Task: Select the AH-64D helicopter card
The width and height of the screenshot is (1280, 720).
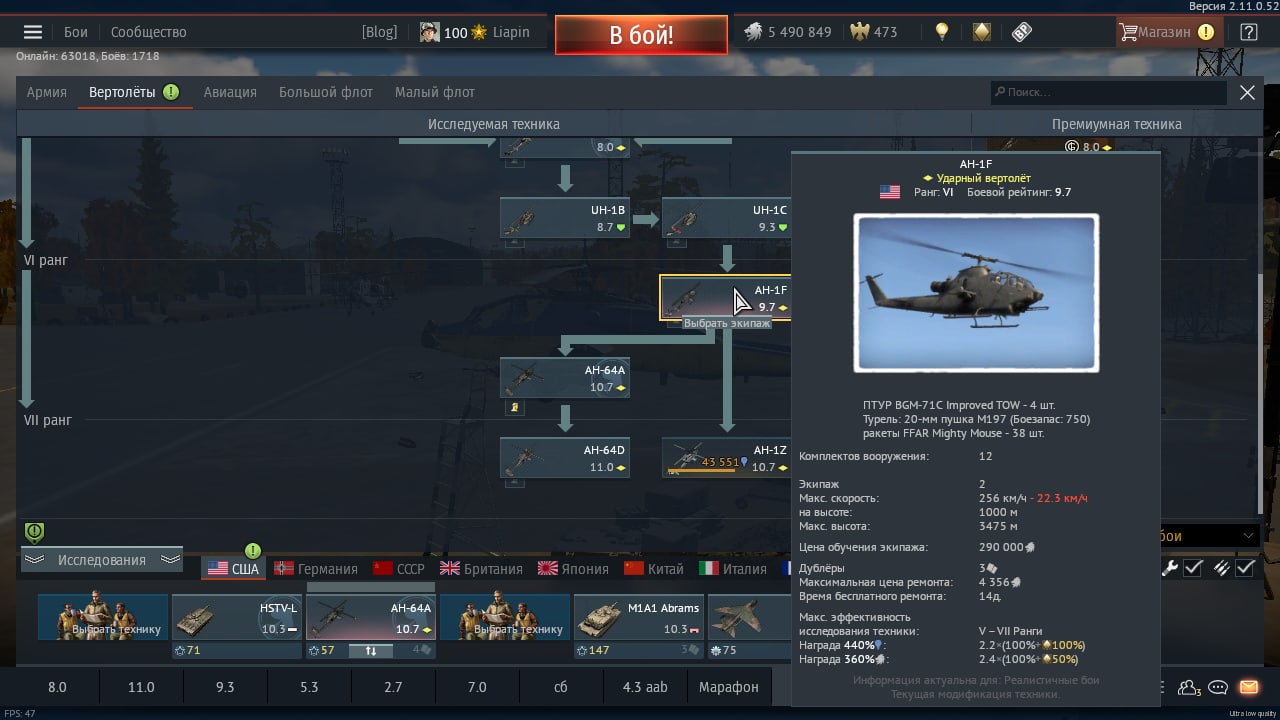Action: (x=565, y=458)
